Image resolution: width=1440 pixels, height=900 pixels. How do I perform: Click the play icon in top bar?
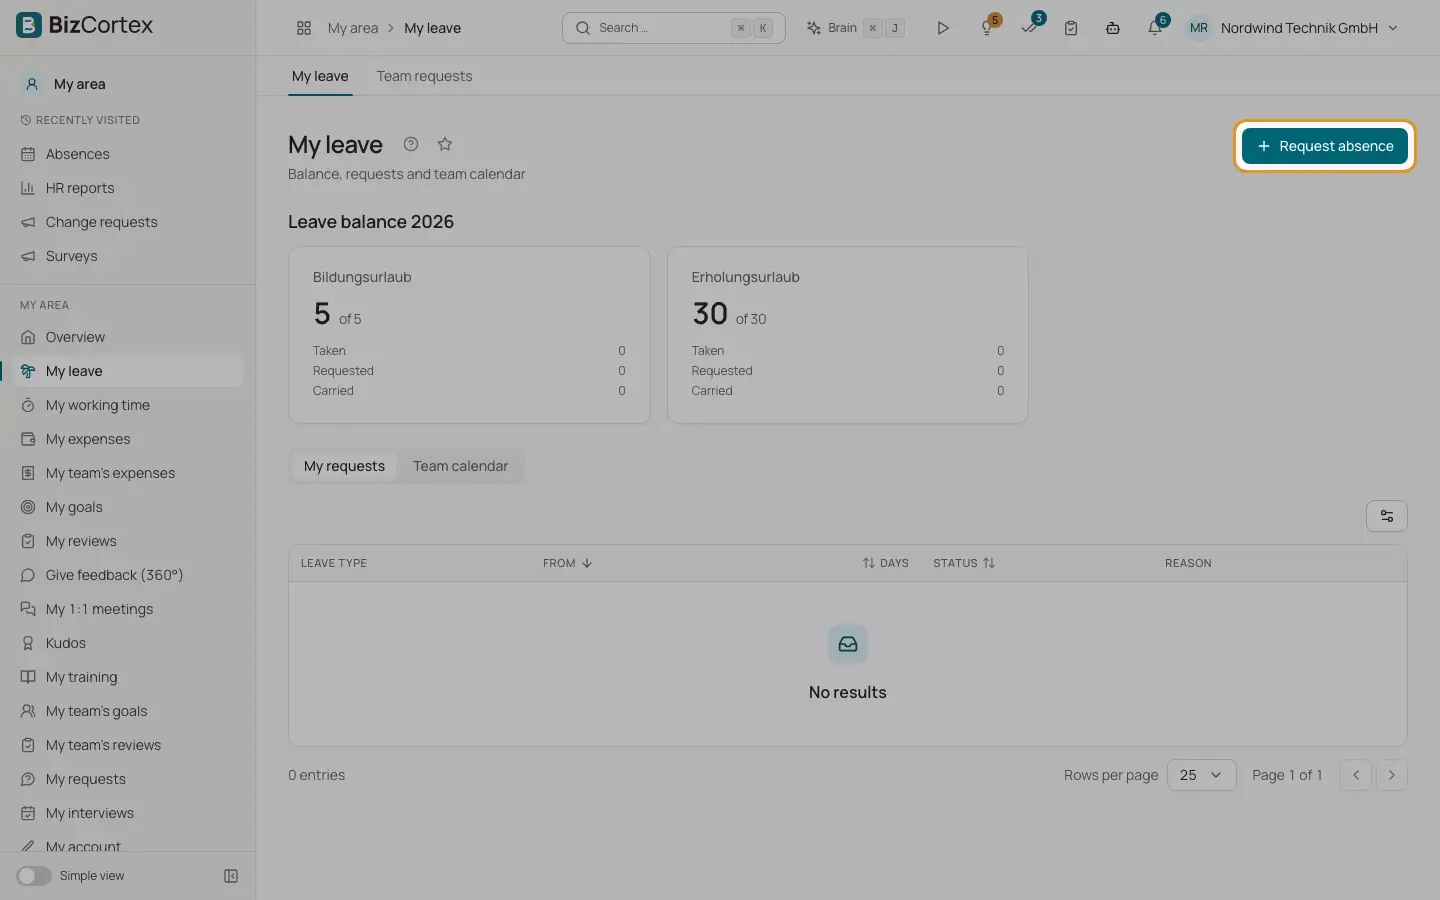pyautogui.click(x=942, y=28)
